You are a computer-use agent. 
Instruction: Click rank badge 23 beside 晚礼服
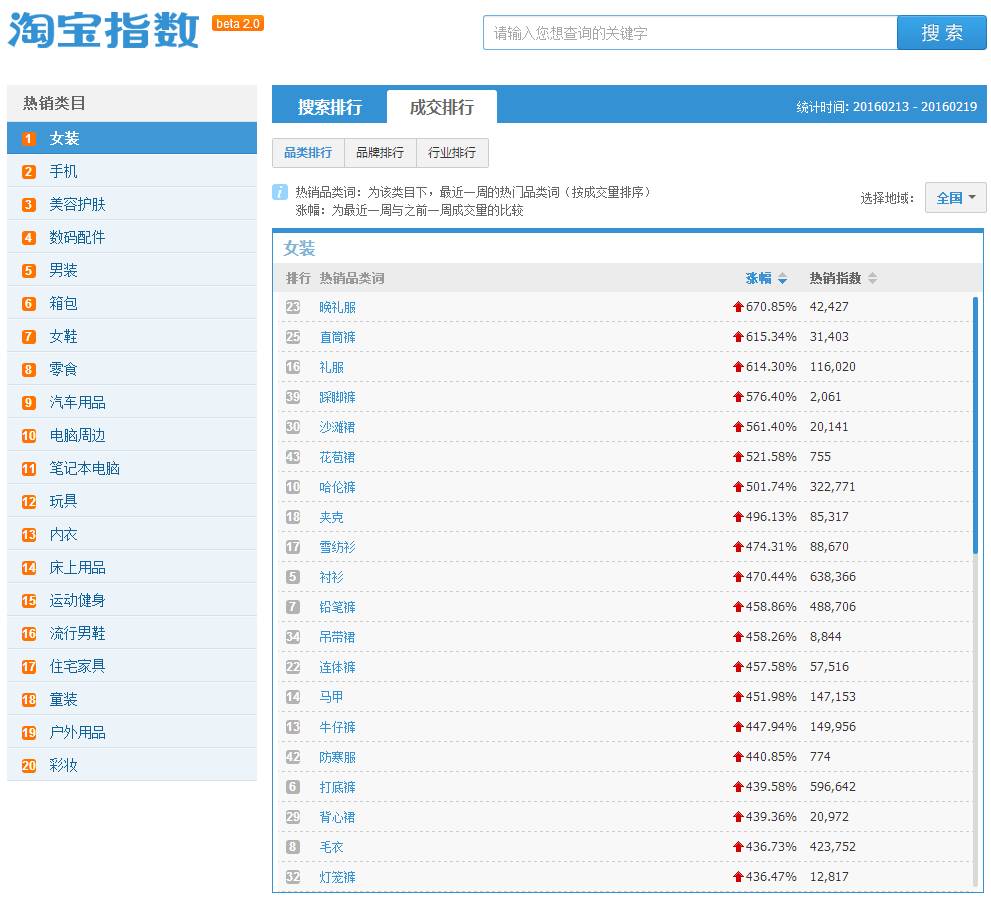tap(293, 307)
